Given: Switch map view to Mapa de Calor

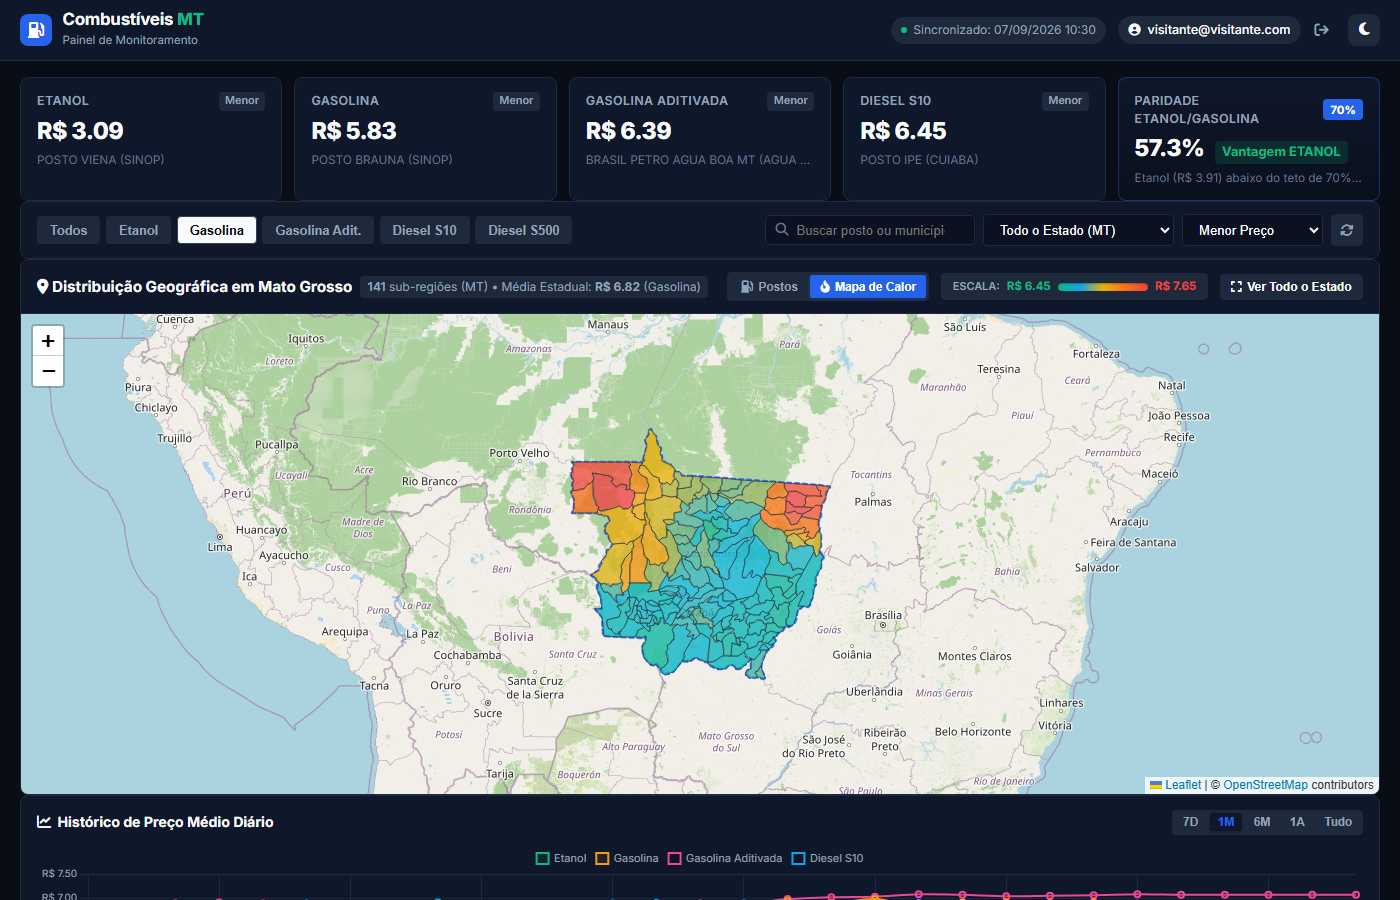Looking at the screenshot, I should tap(868, 287).
